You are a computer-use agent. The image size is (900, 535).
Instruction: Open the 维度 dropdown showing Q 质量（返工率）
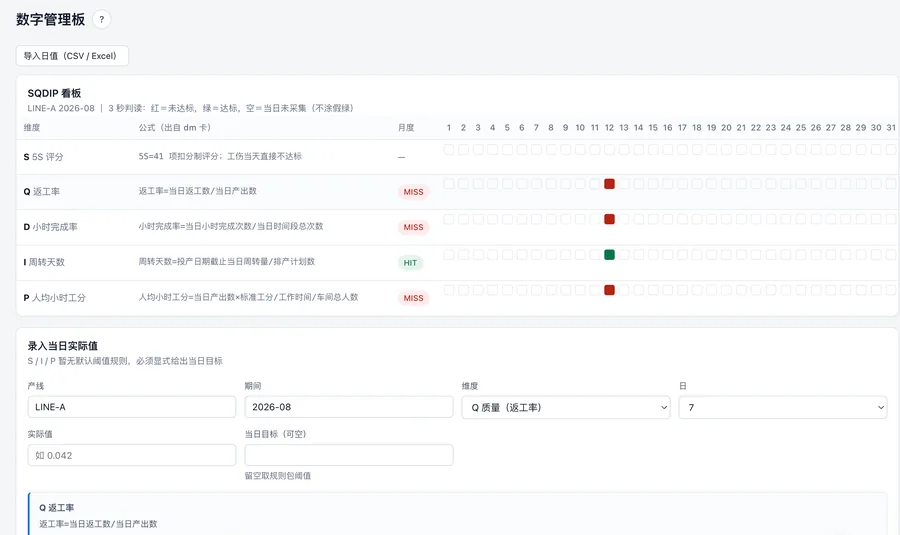pos(566,407)
